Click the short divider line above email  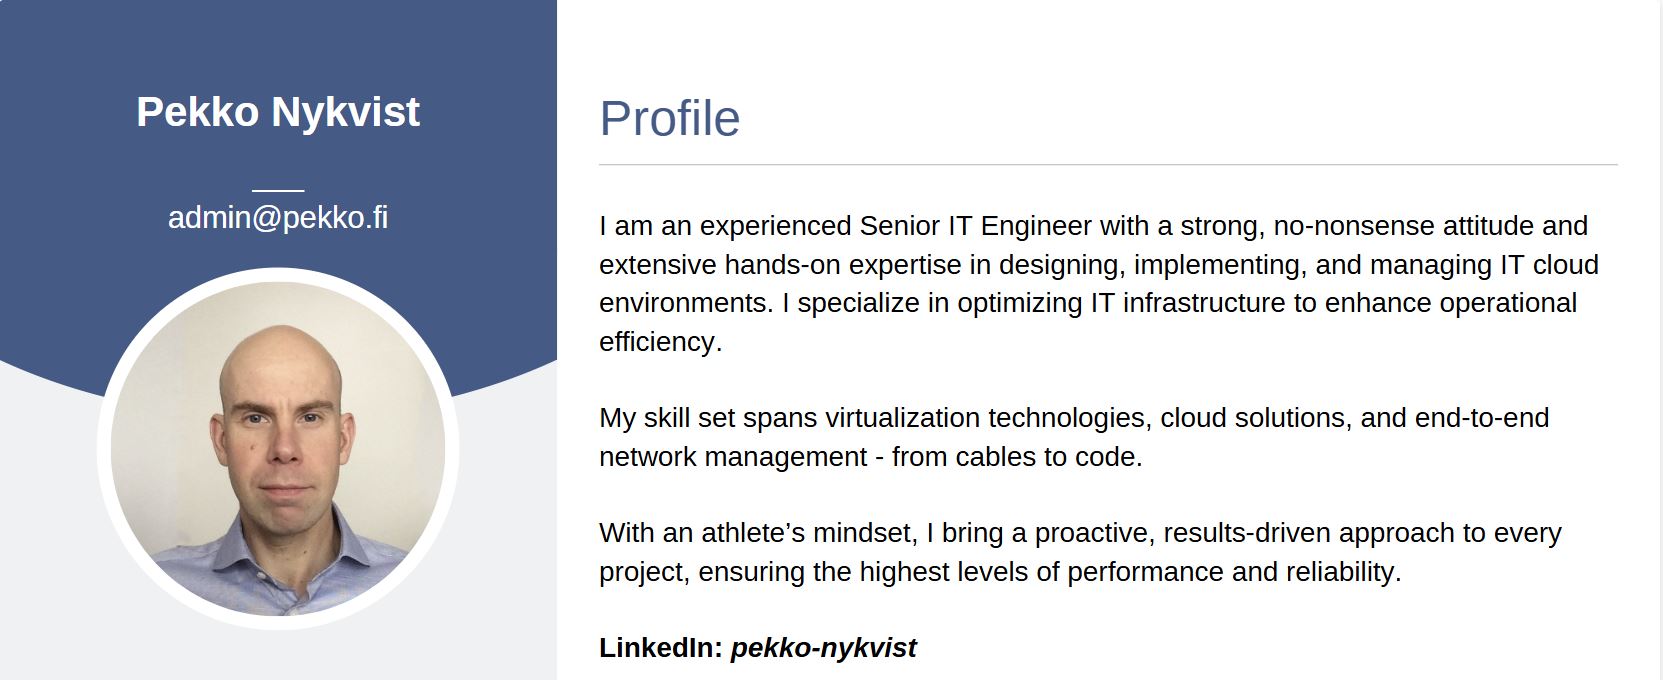[278, 189]
